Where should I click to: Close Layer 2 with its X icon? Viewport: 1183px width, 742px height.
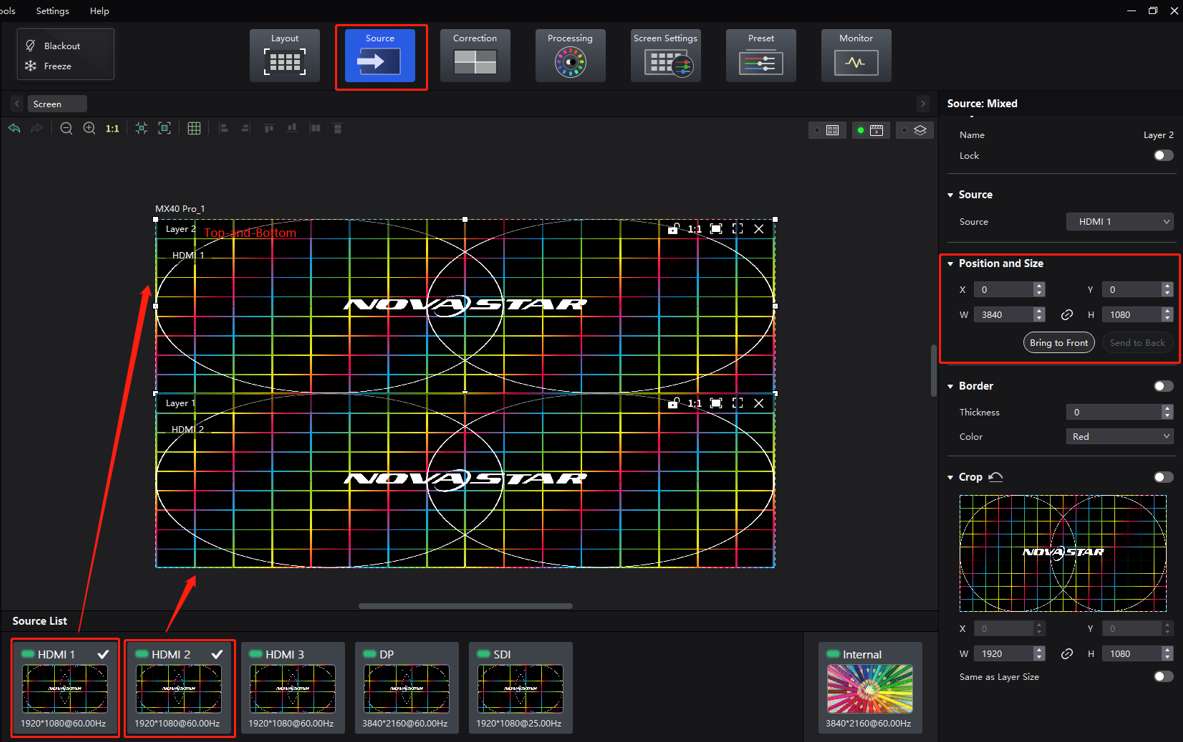759,229
